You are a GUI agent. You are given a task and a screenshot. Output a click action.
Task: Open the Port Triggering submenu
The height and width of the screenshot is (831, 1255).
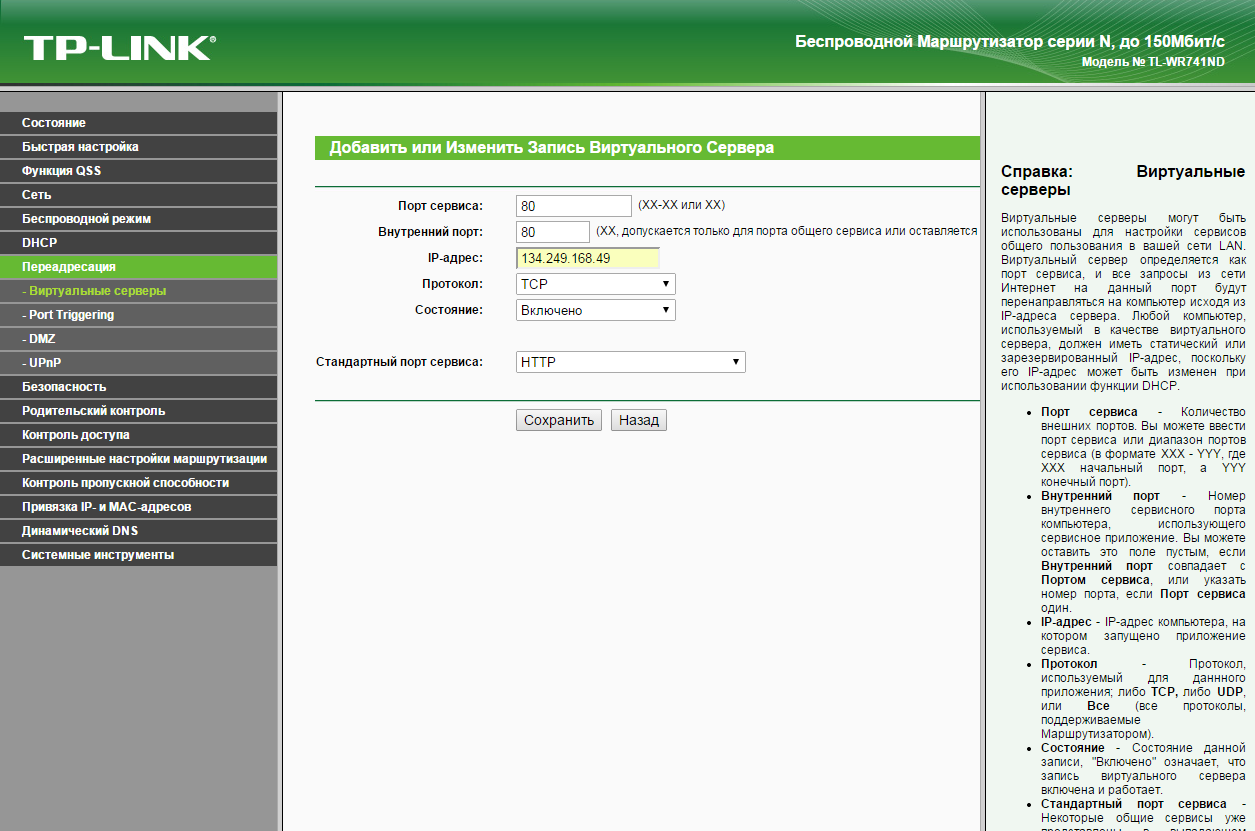139,315
